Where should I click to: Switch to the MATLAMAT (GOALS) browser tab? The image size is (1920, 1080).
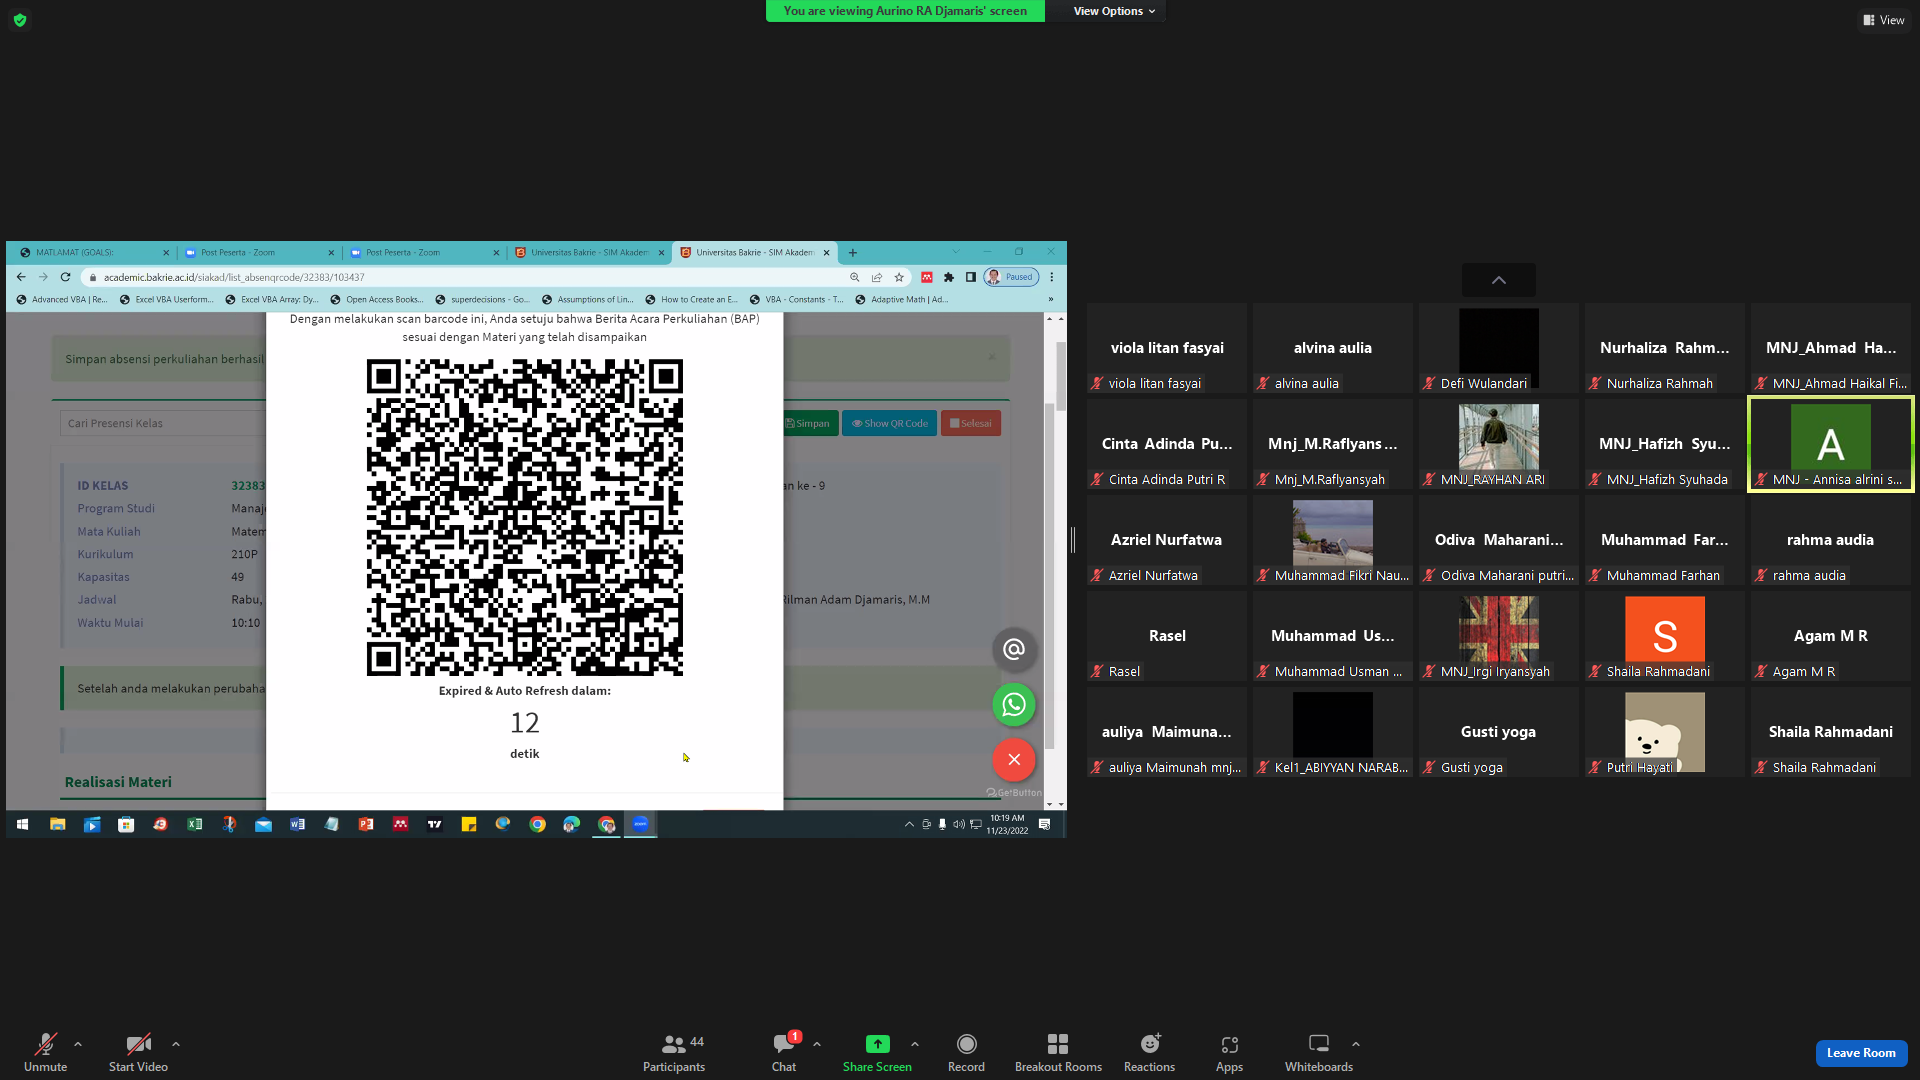pos(88,253)
